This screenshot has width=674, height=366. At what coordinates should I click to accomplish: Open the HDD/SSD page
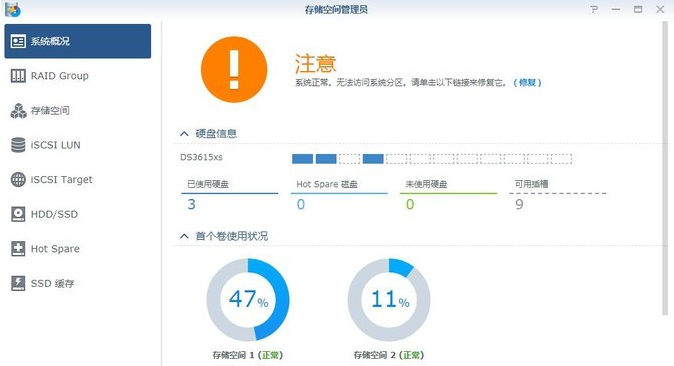78,214
